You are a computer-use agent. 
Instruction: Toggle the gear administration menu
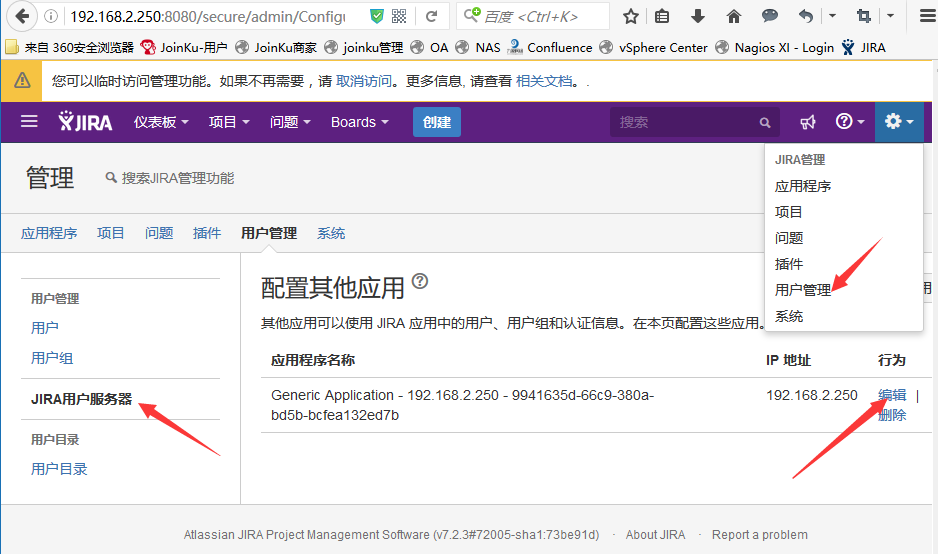(x=899, y=121)
